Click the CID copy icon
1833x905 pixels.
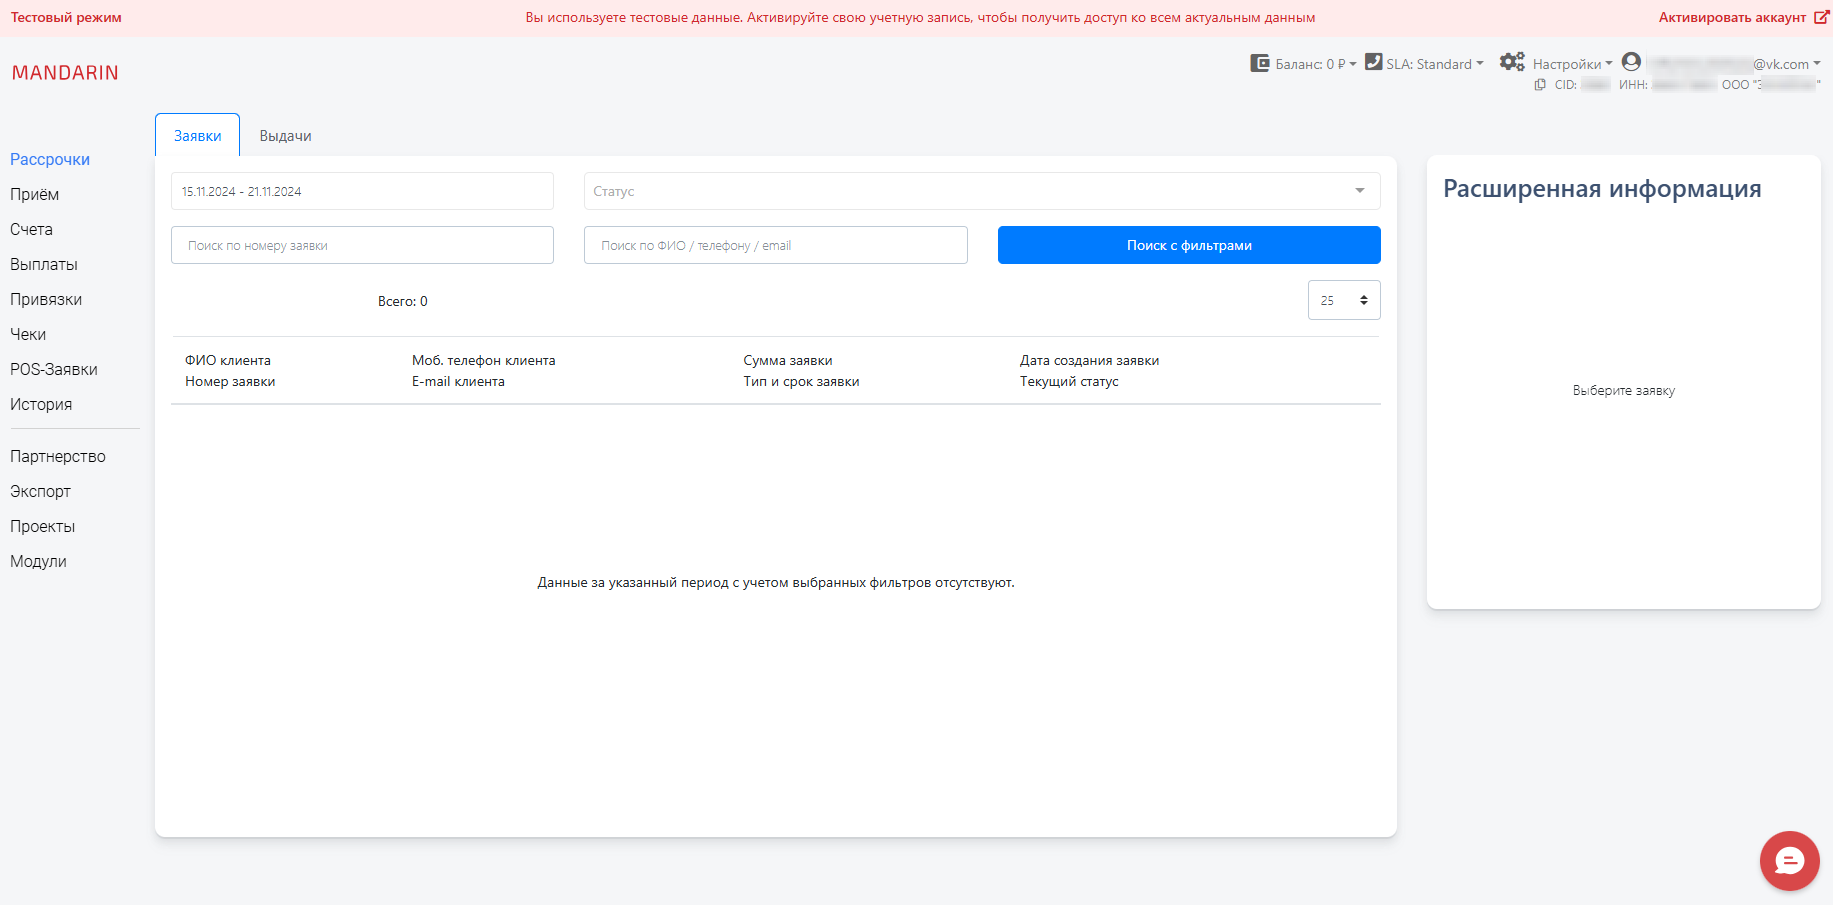[x=1540, y=84]
